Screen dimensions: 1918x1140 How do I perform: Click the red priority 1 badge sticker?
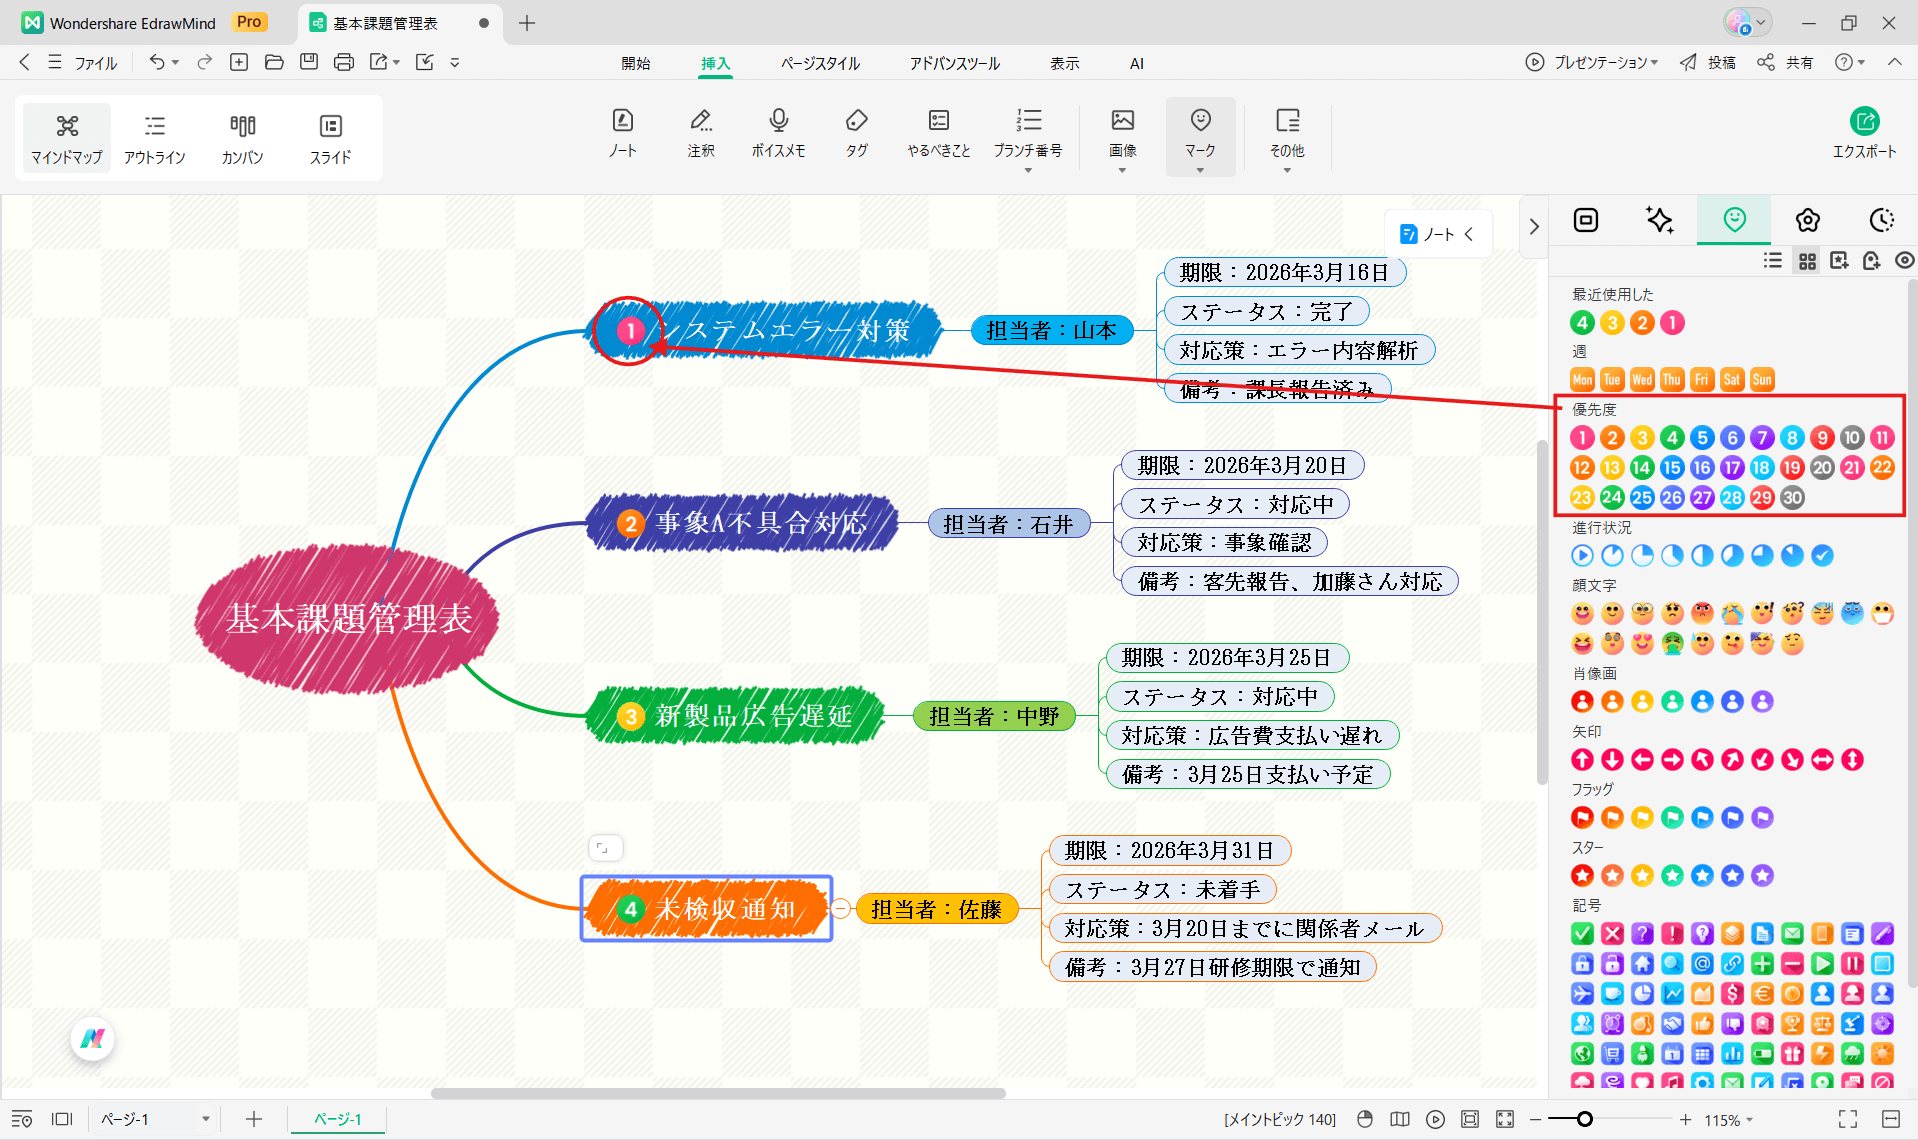[x=1582, y=437]
